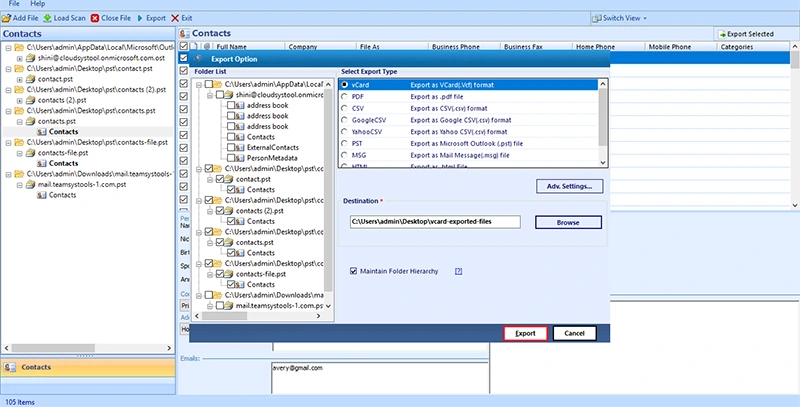800x407 pixels.
Task: Click contacts (2).pst file icon in left tree
Action: 30,100
